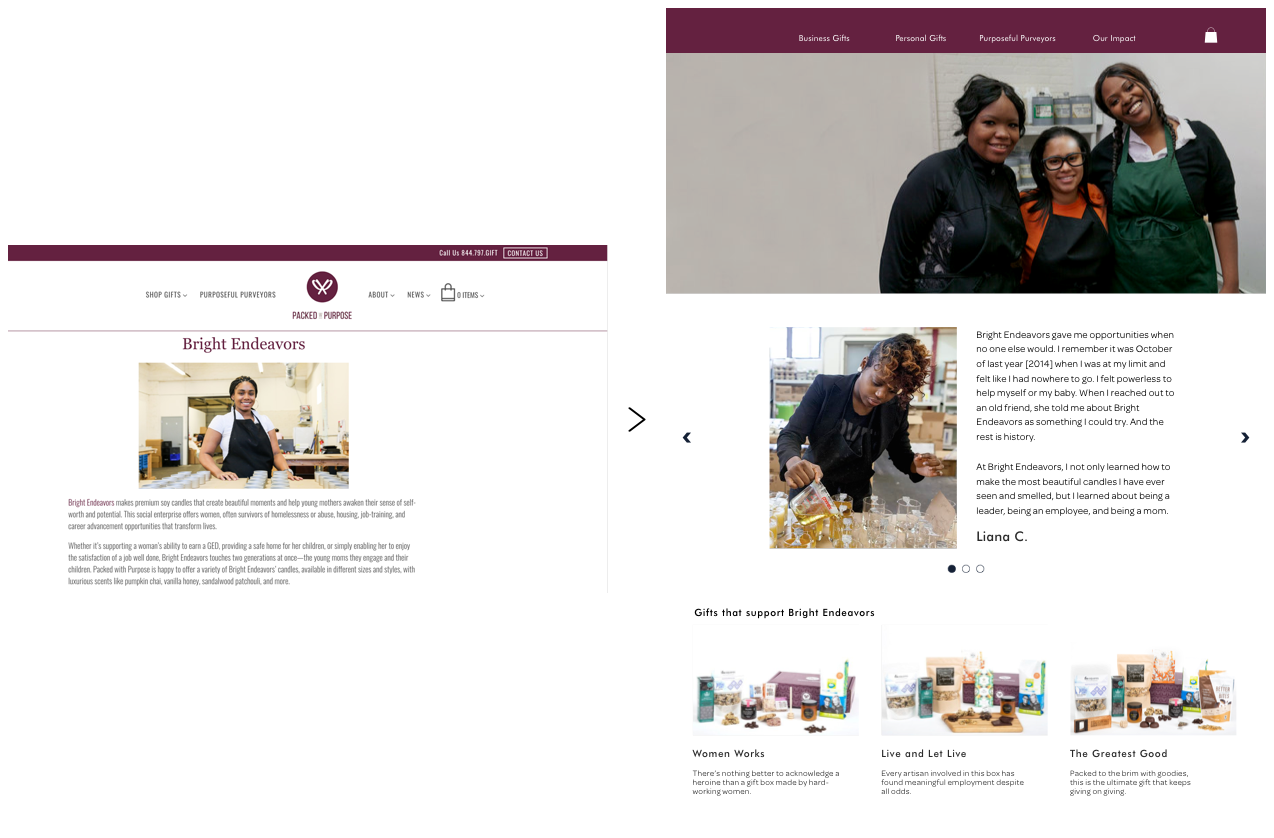Click the Packed with Purpose circular logo
Screen dimensions: 1274x838
(x=322, y=287)
